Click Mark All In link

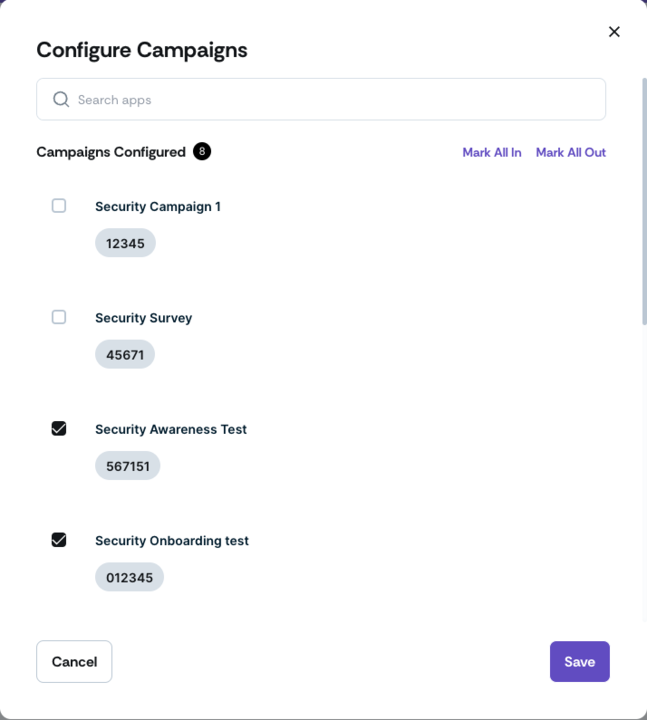pyautogui.click(x=492, y=152)
